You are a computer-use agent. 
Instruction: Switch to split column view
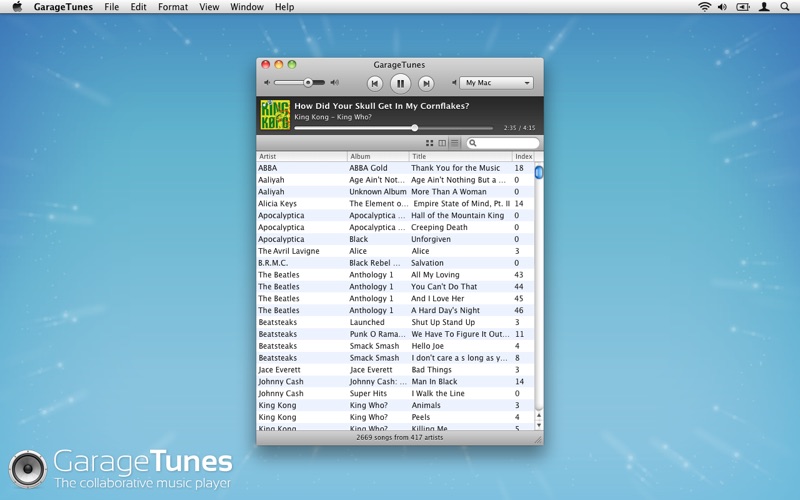coord(442,143)
